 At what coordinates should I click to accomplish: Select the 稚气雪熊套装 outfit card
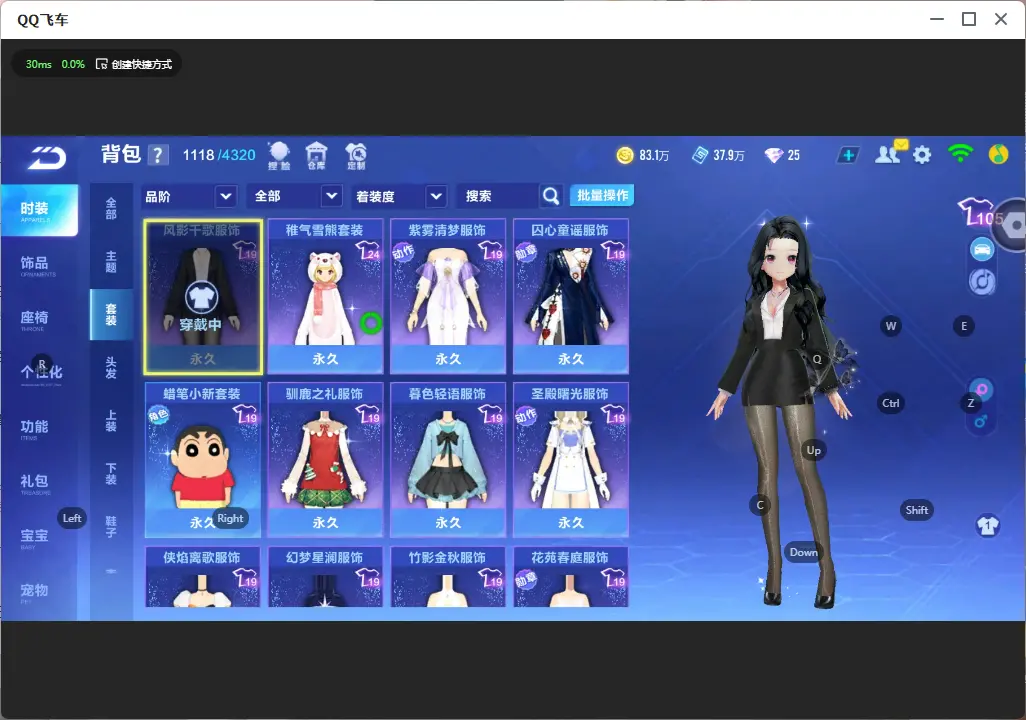(325, 297)
